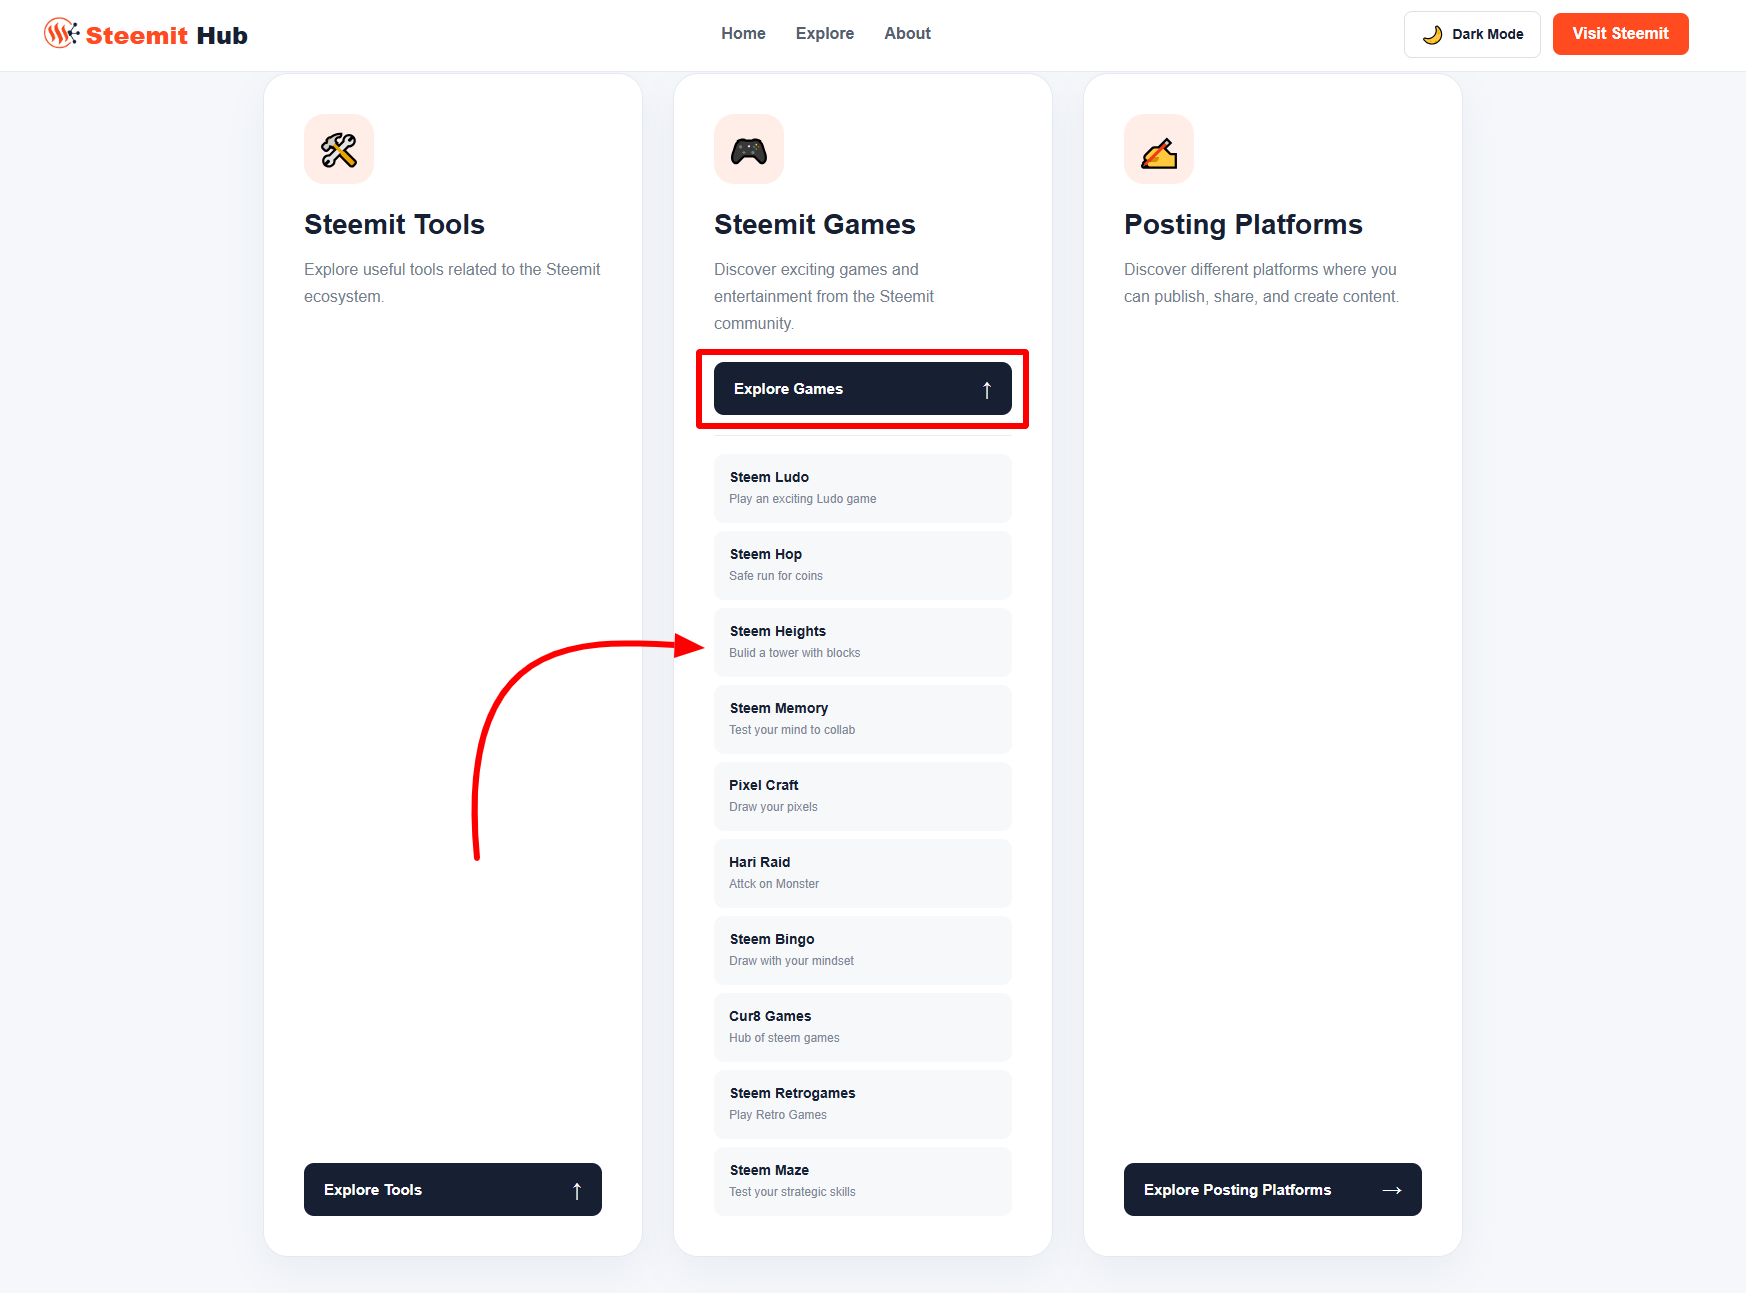1746x1293 pixels.
Task: Expand Explore Posting Platforms
Action: (1273, 1190)
